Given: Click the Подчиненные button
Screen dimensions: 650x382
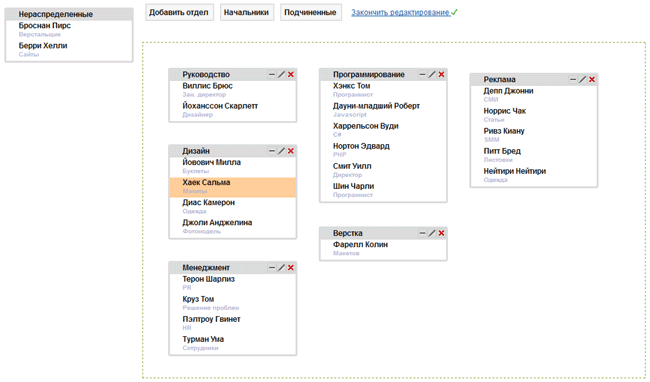Looking at the screenshot, I should pyautogui.click(x=310, y=12).
